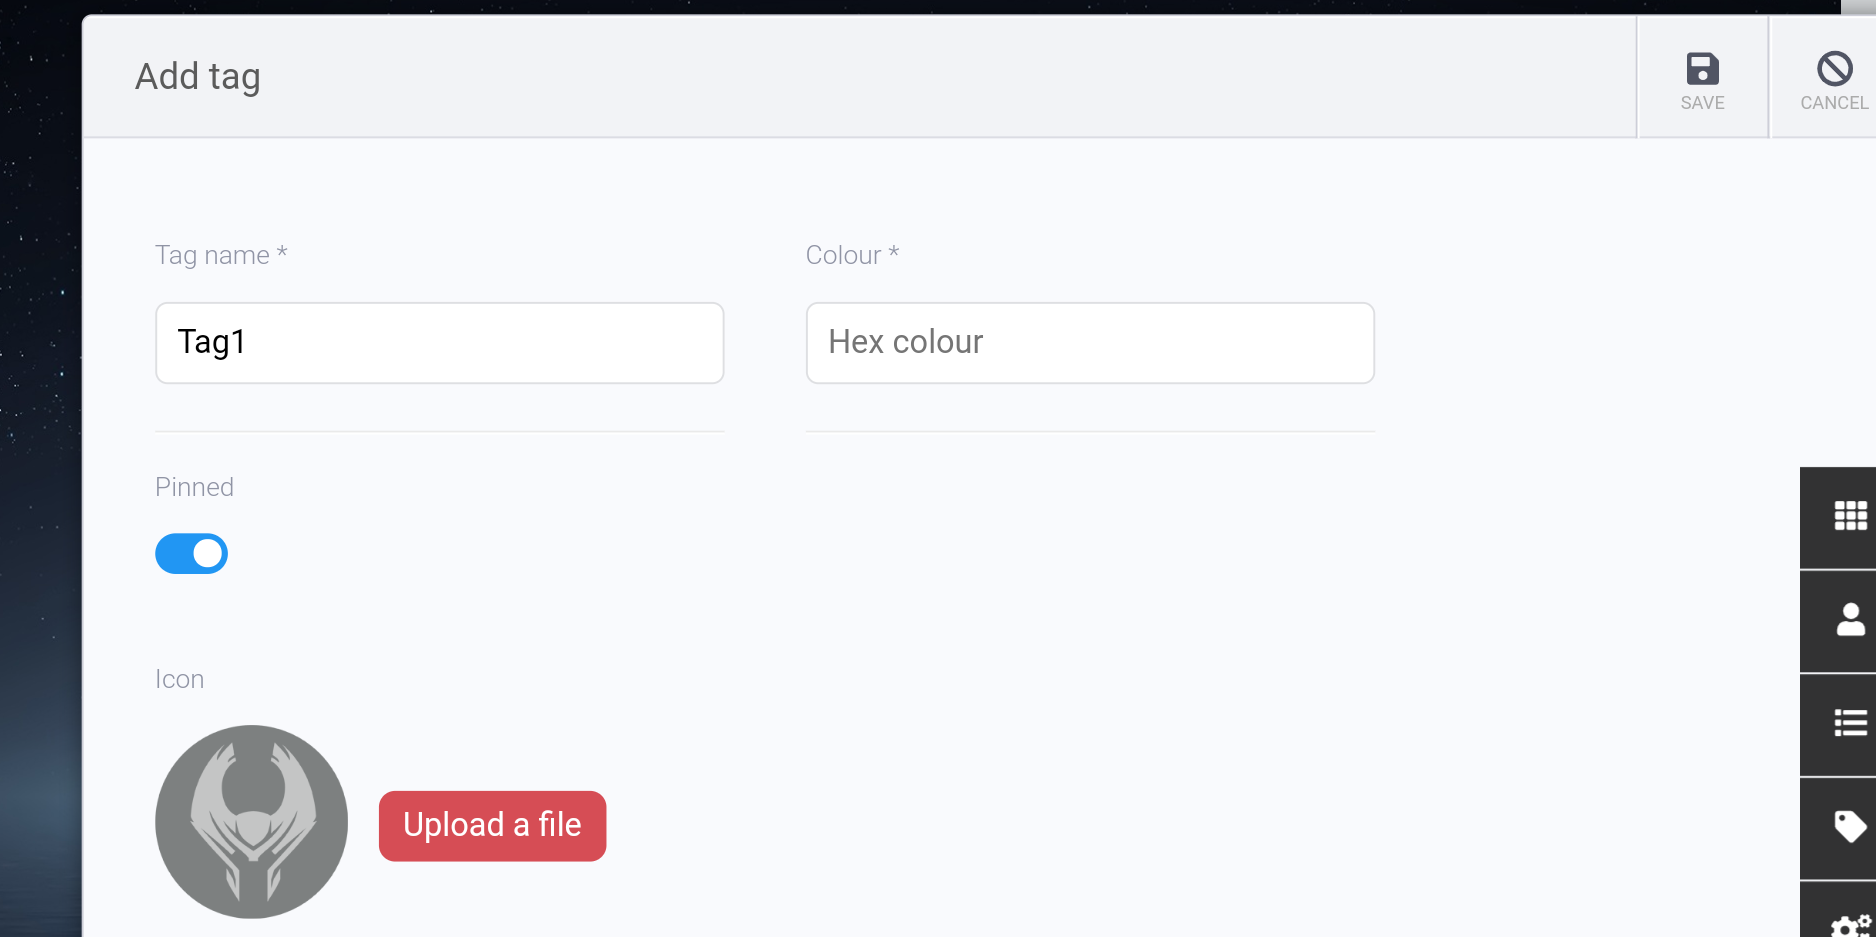1876x937 pixels.
Task: Click the Tag name field containing Tag1
Action: [x=440, y=342]
